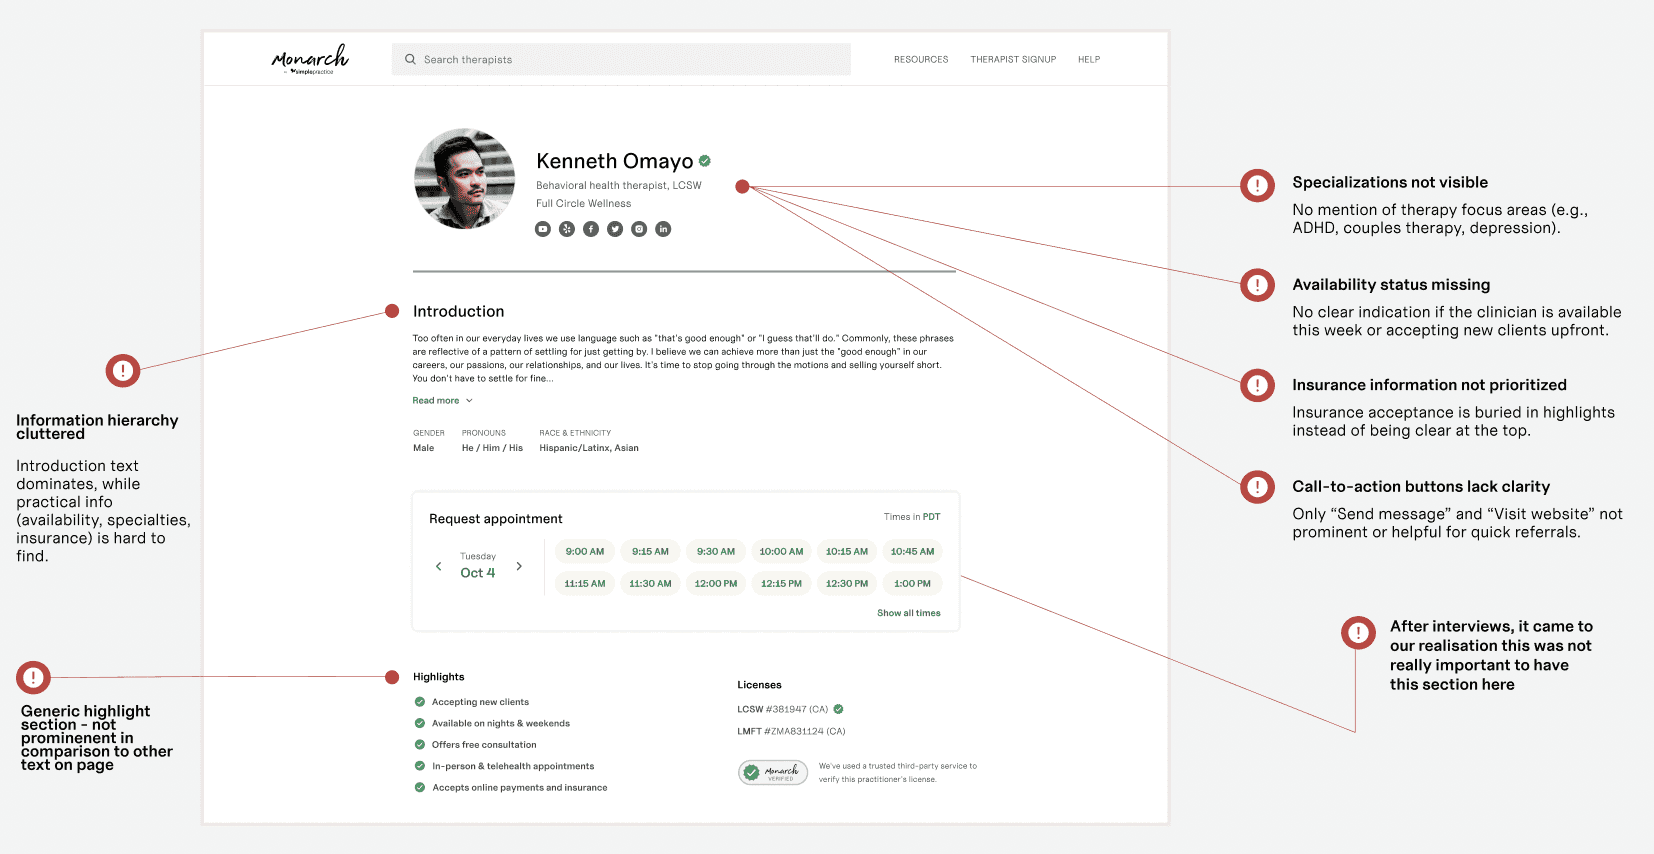The image size is (1654, 854).
Task: Open Kenneth's Facebook profile icon
Action: [x=591, y=229]
